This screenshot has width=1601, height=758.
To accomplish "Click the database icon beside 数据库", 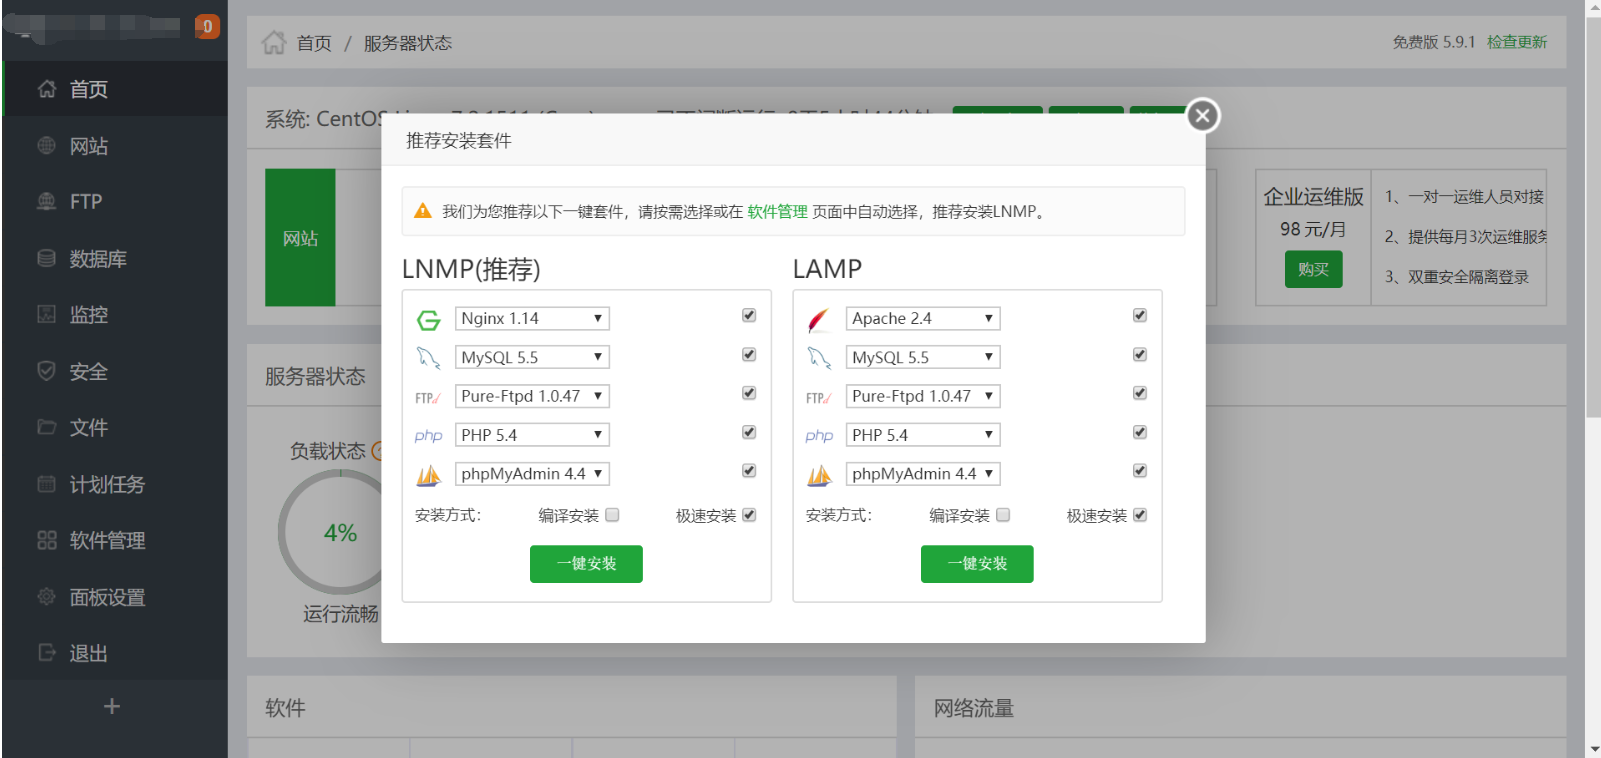I will pyautogui.click(x=46, y=258).
